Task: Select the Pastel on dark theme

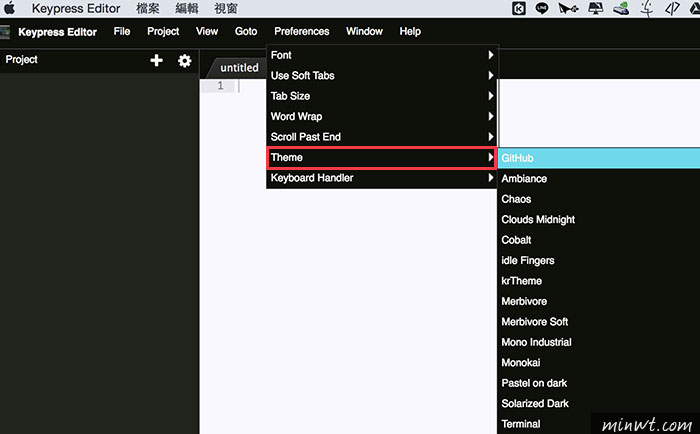Action: coord(599,383)
